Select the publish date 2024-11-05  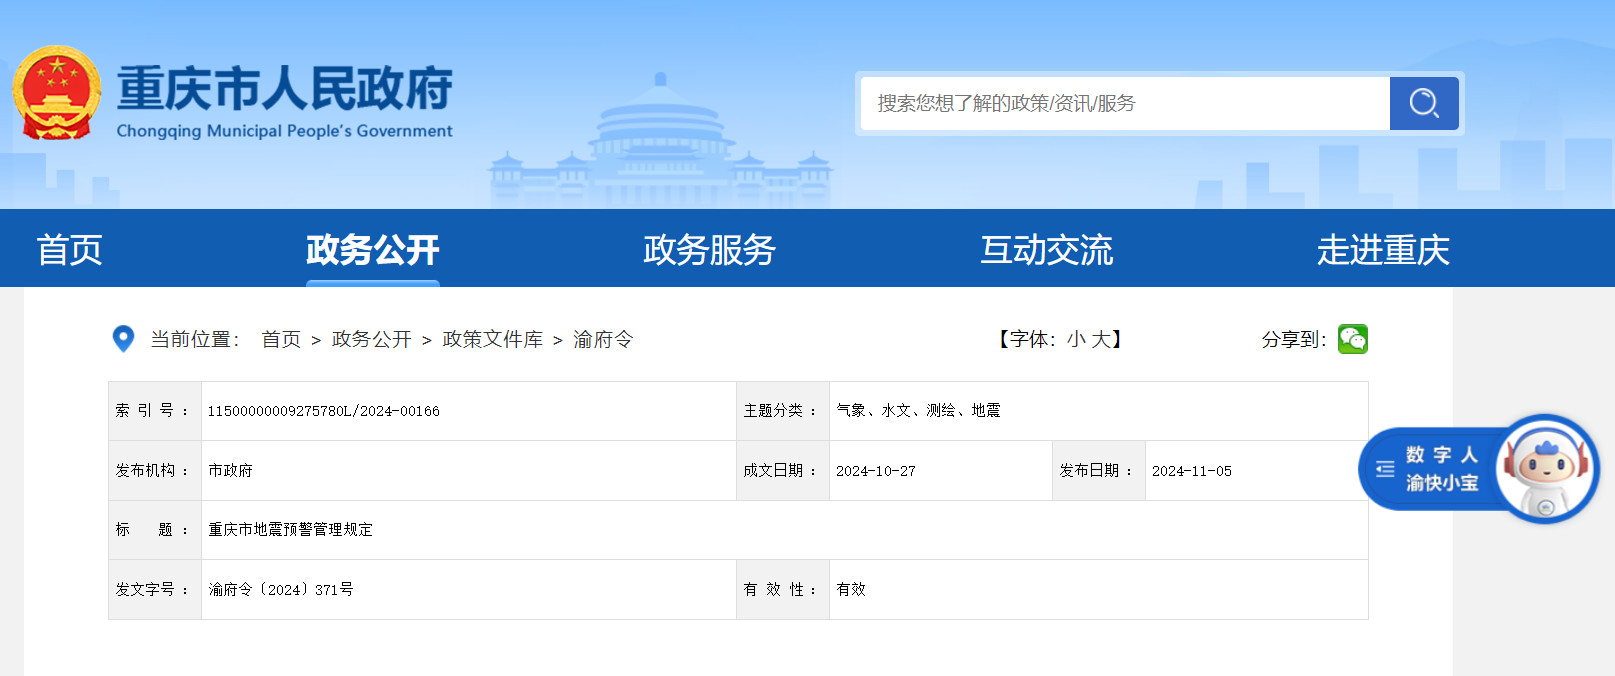click(1191, 471)
